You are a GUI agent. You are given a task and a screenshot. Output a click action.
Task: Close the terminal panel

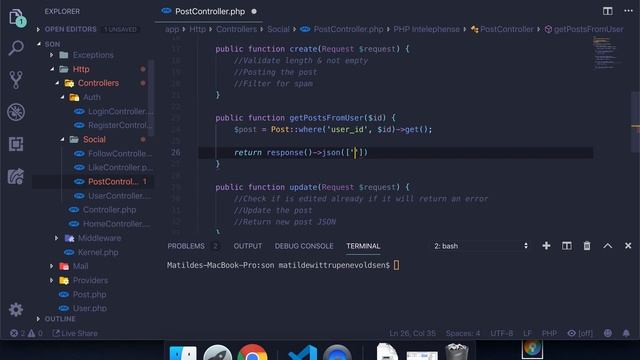(628, 246)
